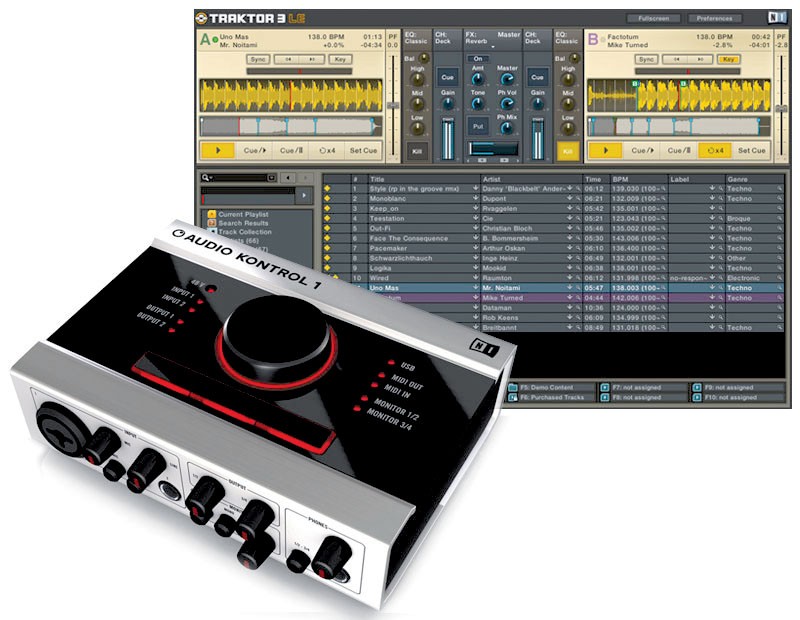Sort the track list by Genre column
800x620 pixels.
(755, 179)
